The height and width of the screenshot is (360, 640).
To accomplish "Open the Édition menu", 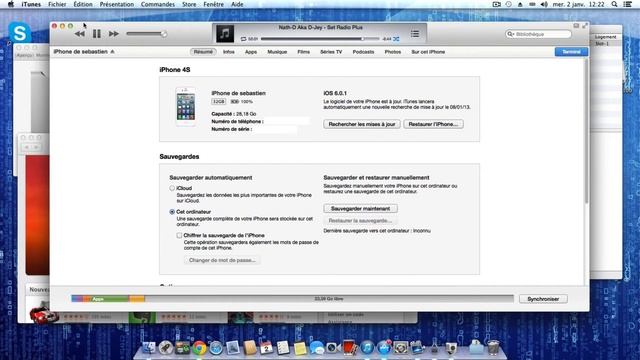I will pos(82,4).
